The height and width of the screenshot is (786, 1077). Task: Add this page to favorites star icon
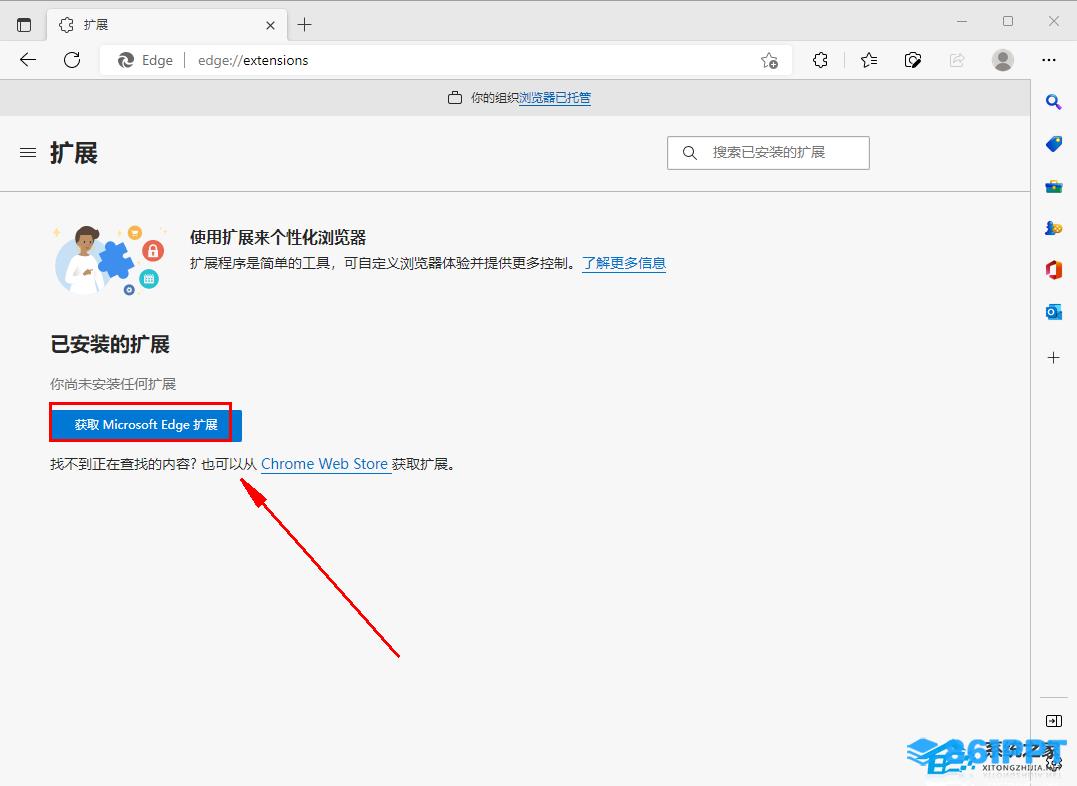click(x=769, y=60)
